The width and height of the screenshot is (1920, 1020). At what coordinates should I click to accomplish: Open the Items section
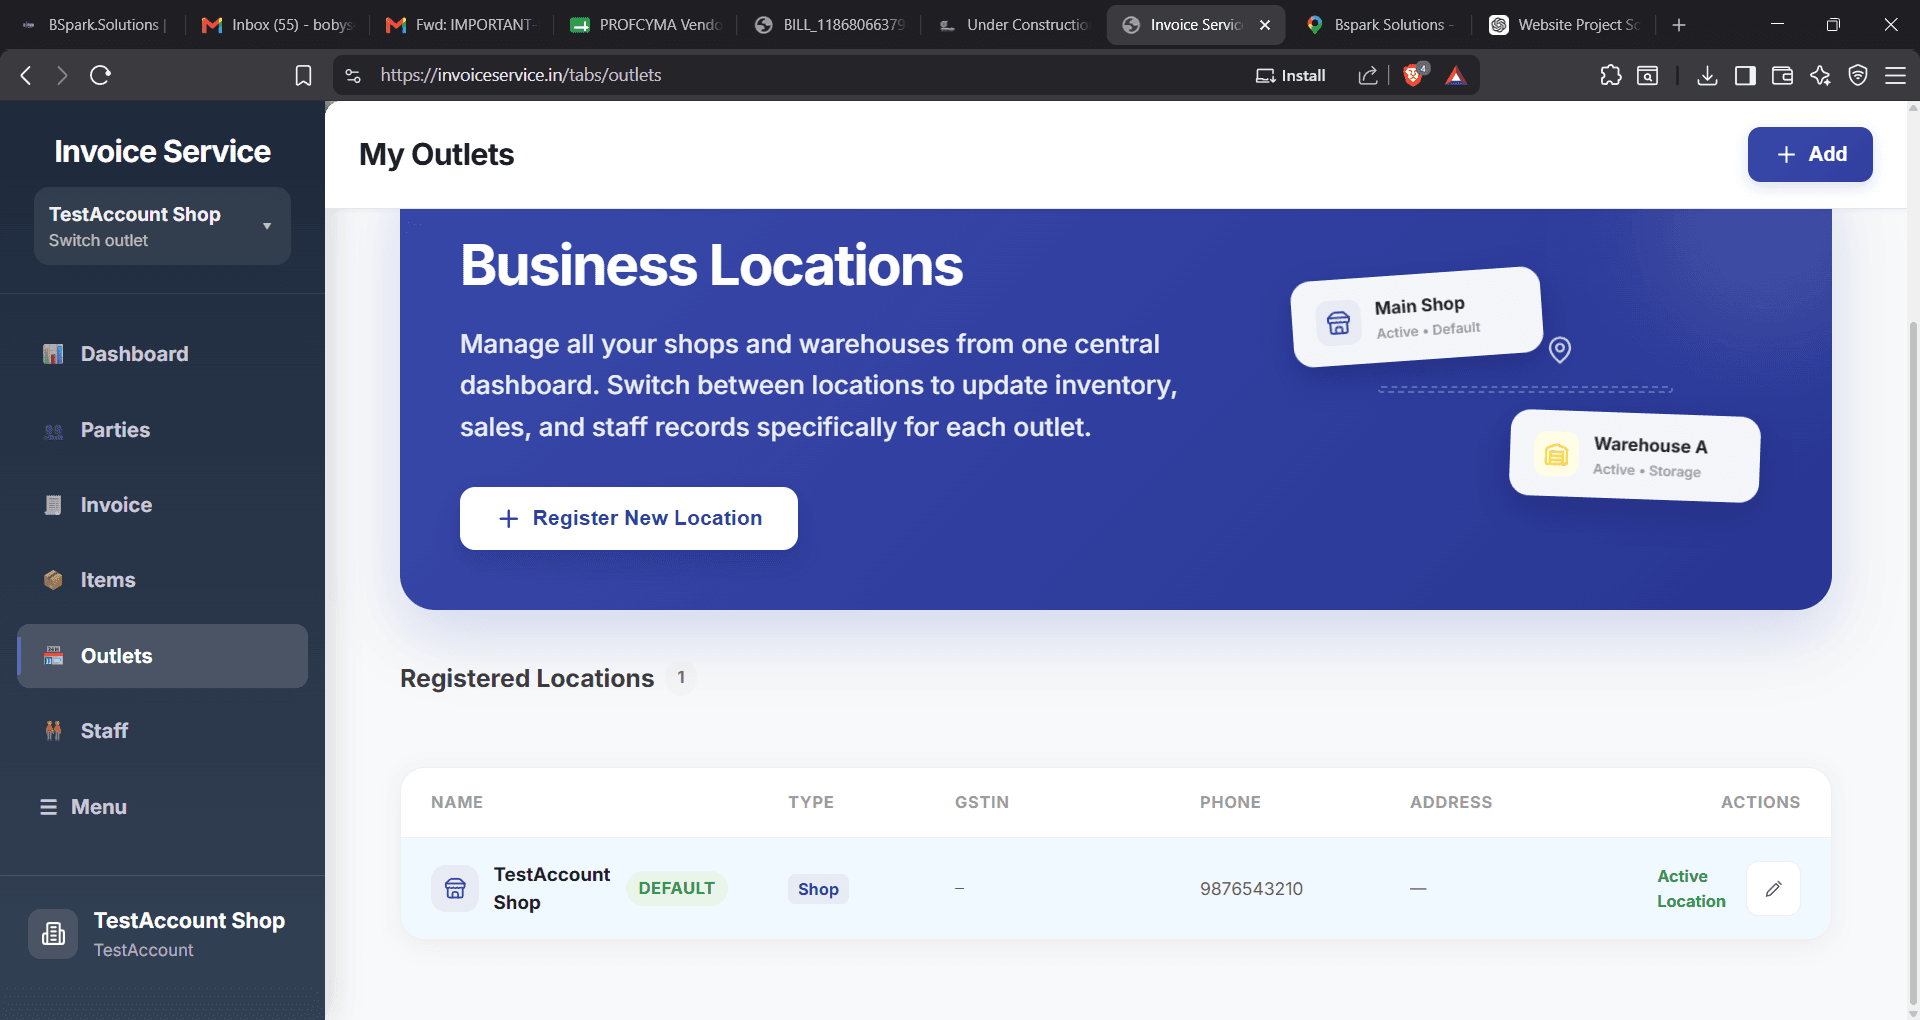pyautogui.click(x=162, y=580)
